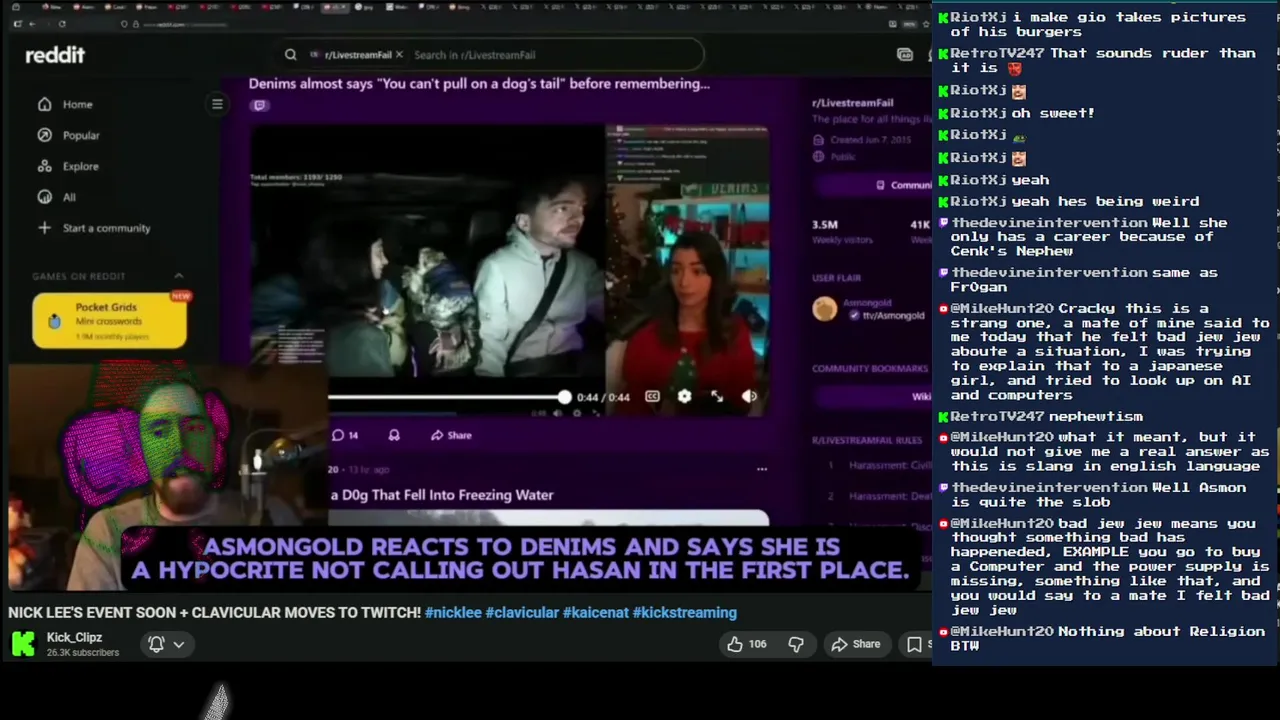Open the Denims post title

[x=479, y=84]
